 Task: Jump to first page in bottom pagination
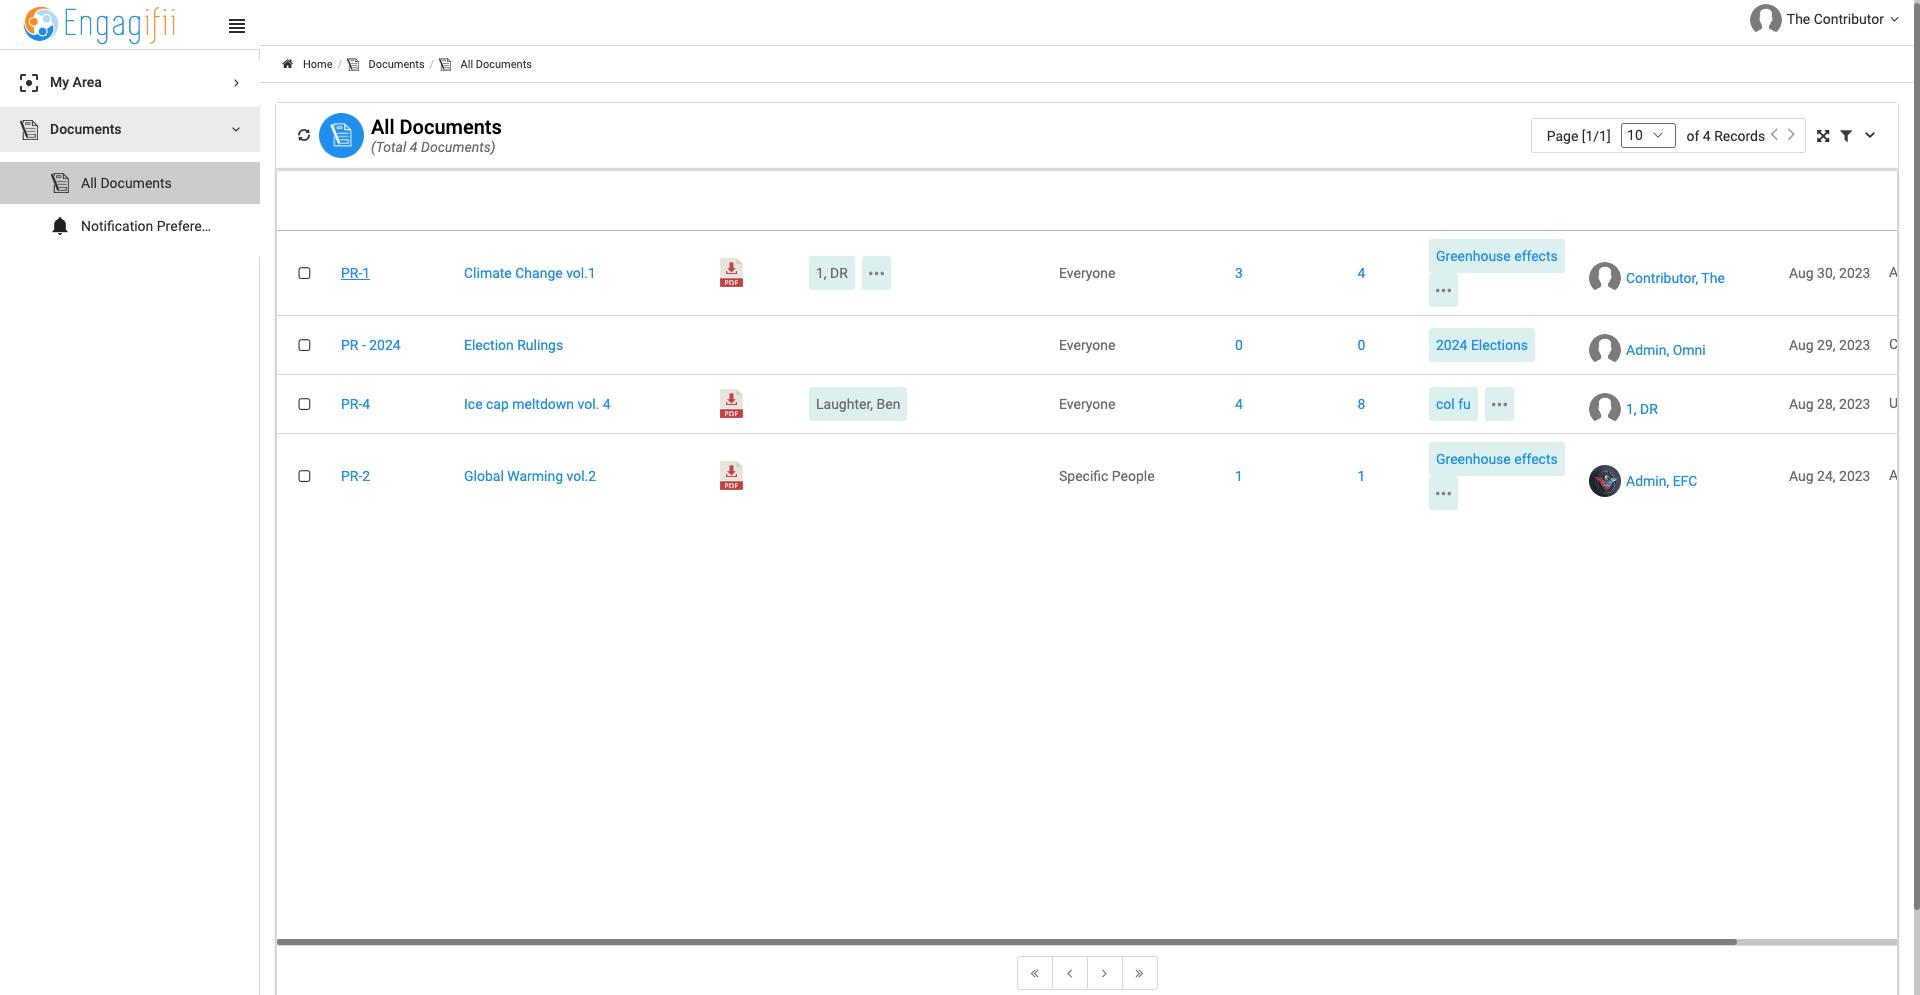point(1035,973)
